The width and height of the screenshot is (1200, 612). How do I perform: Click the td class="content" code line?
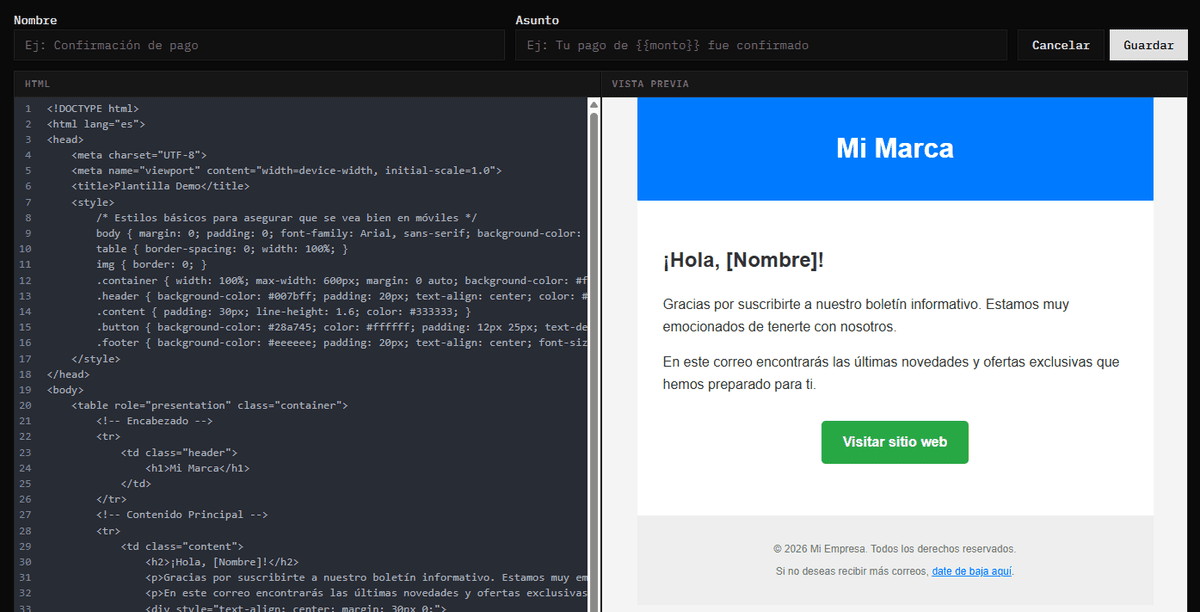pyautogui.click(x=182, y=545)
